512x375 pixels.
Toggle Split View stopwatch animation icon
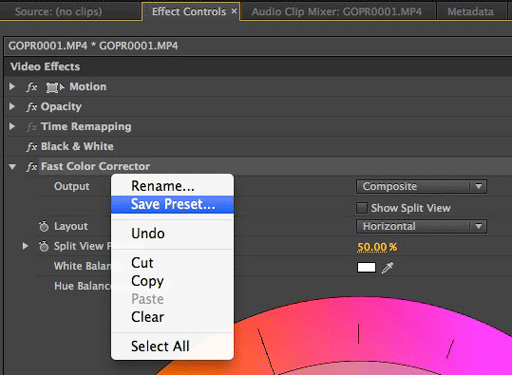(44, 246)
